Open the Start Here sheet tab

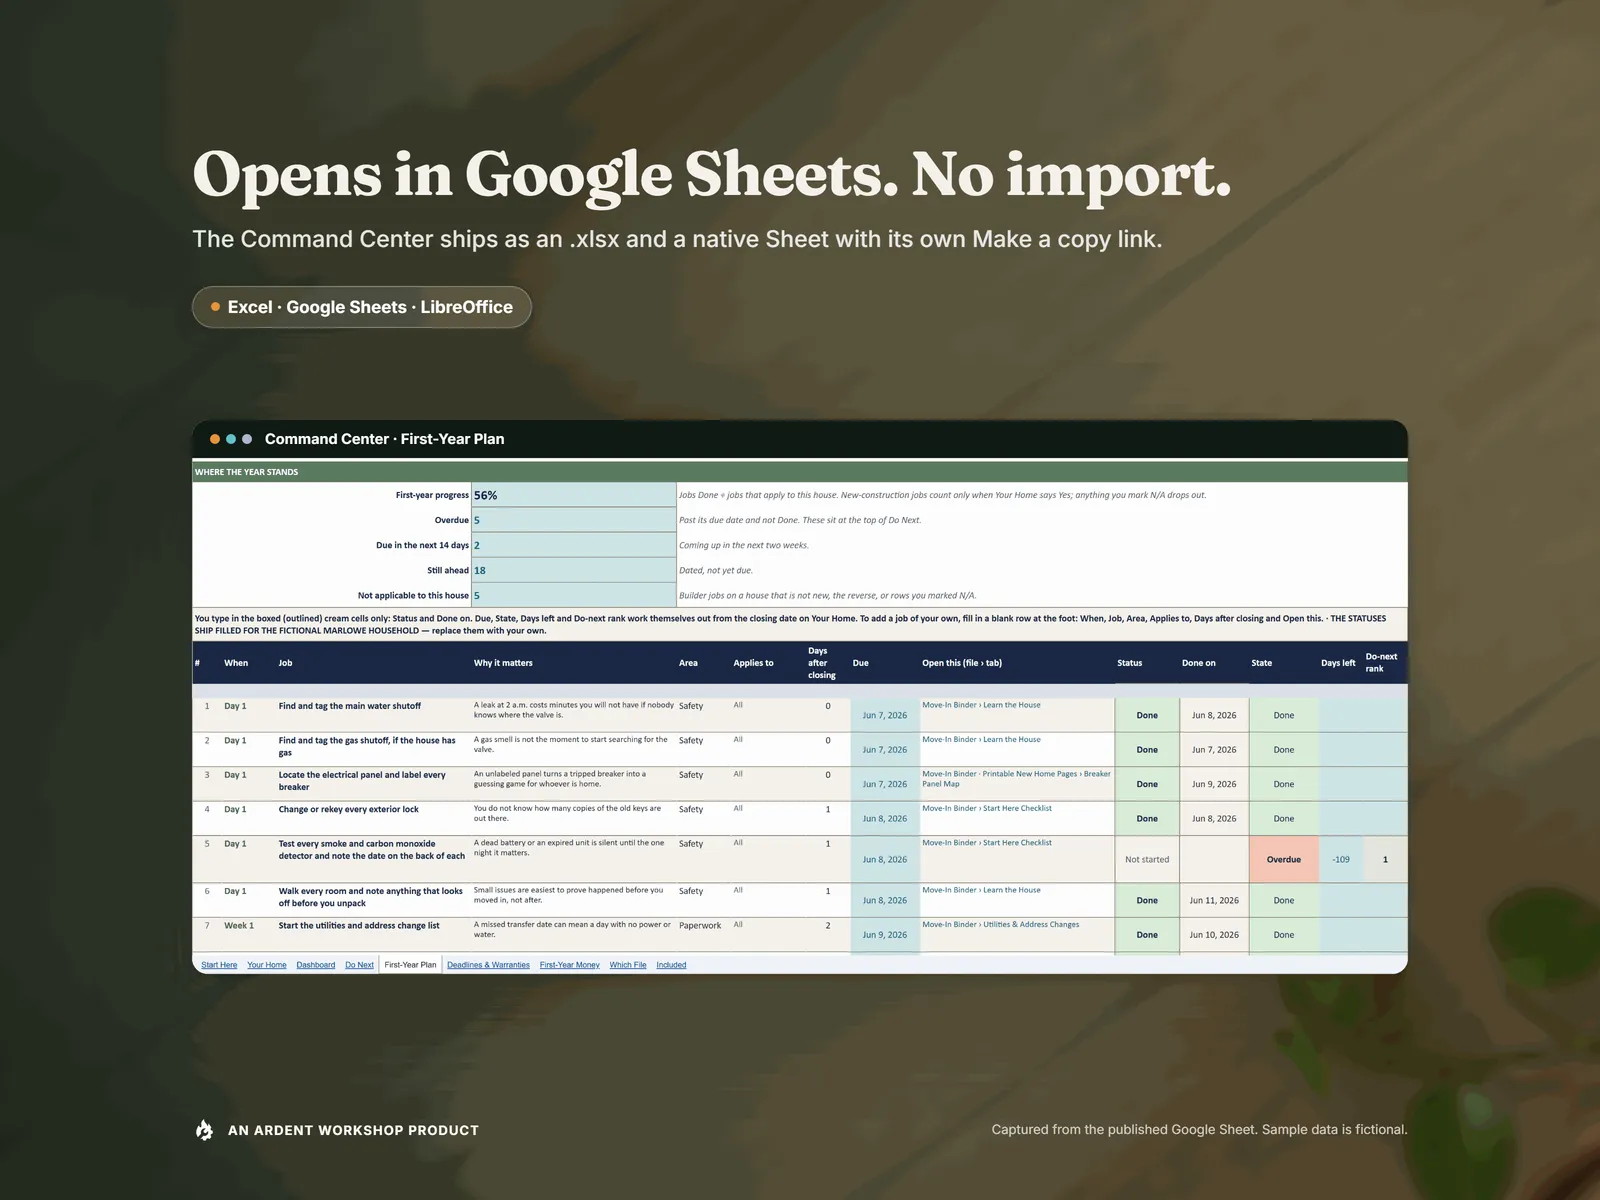pos(219,965)
